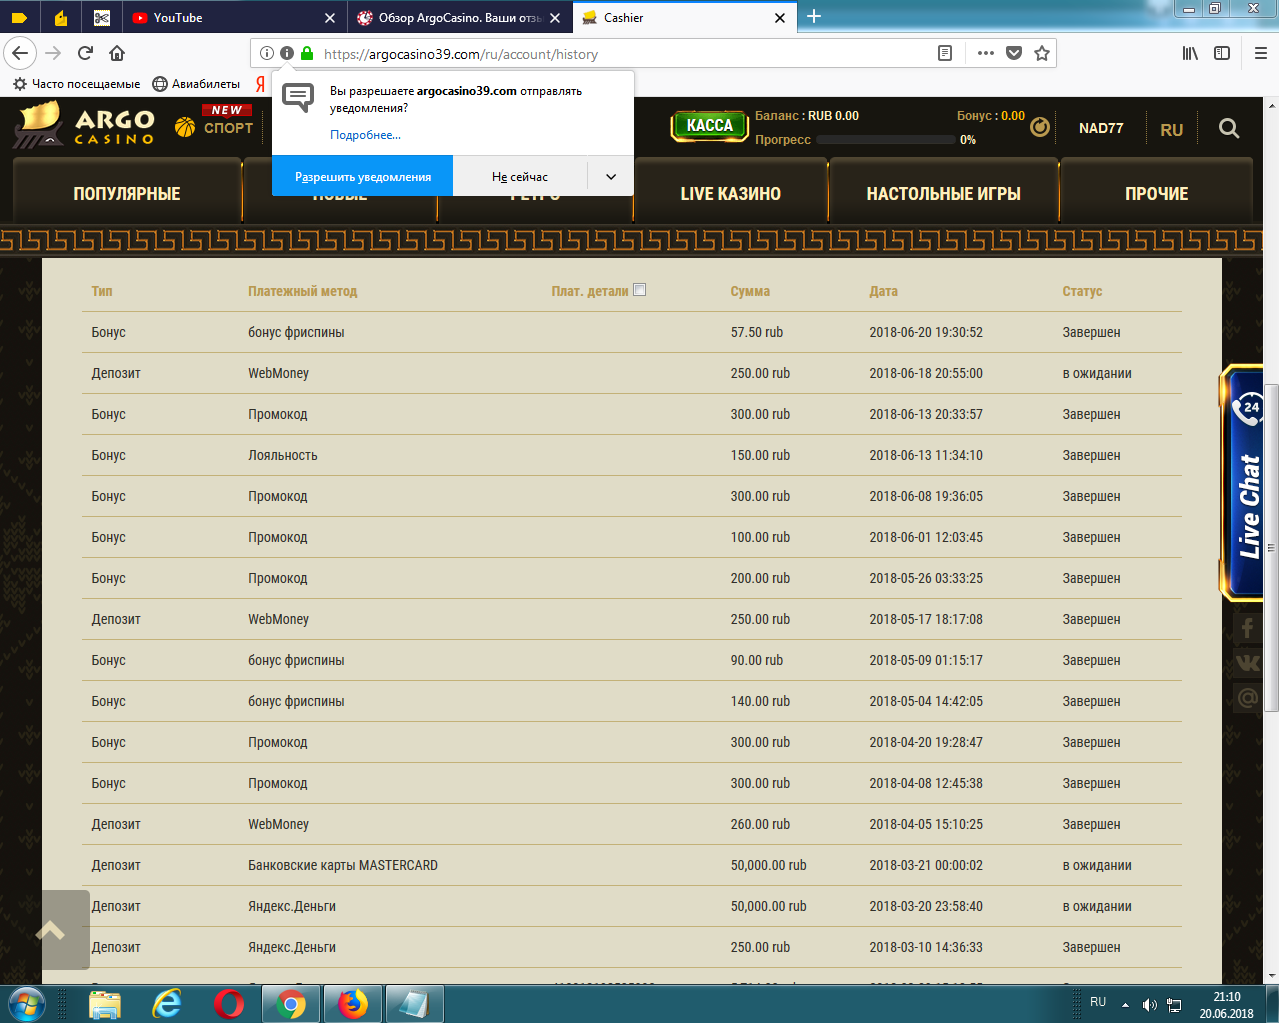Reload the current page
This screenshot has height=1023, width=1279.
(85, 53)
